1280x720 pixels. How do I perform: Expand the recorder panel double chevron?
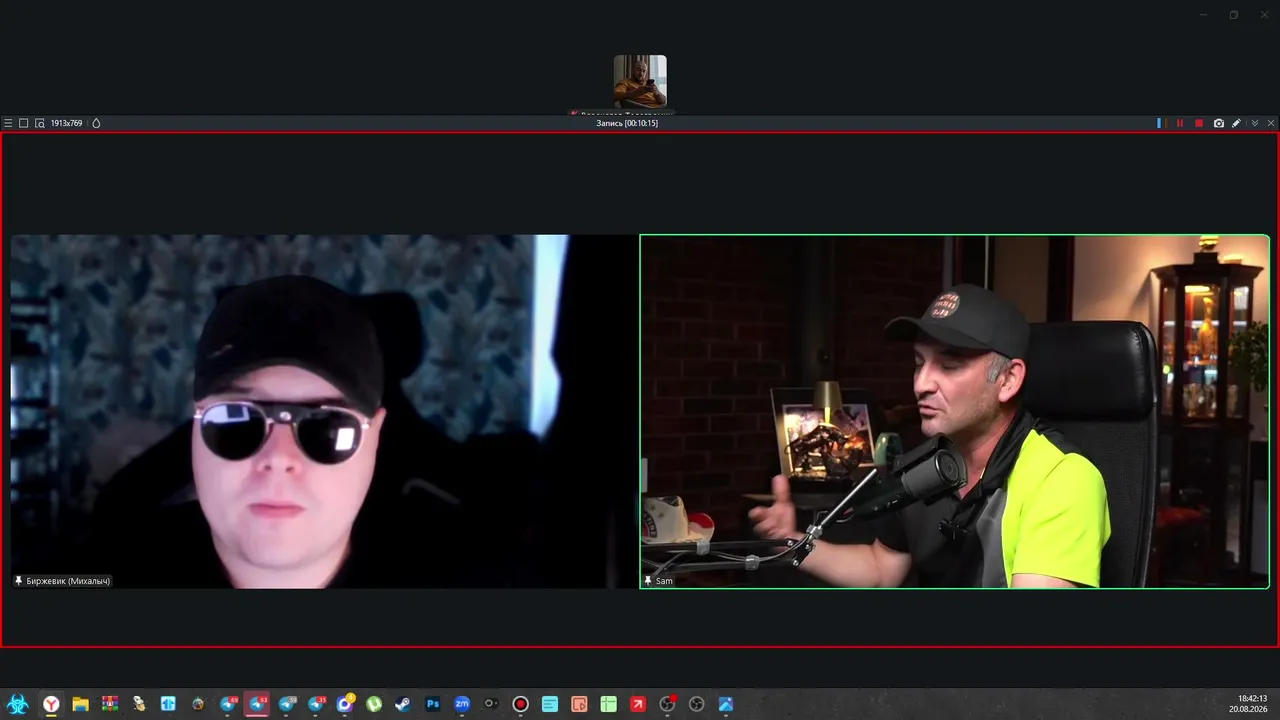[x=1255, y=123]
